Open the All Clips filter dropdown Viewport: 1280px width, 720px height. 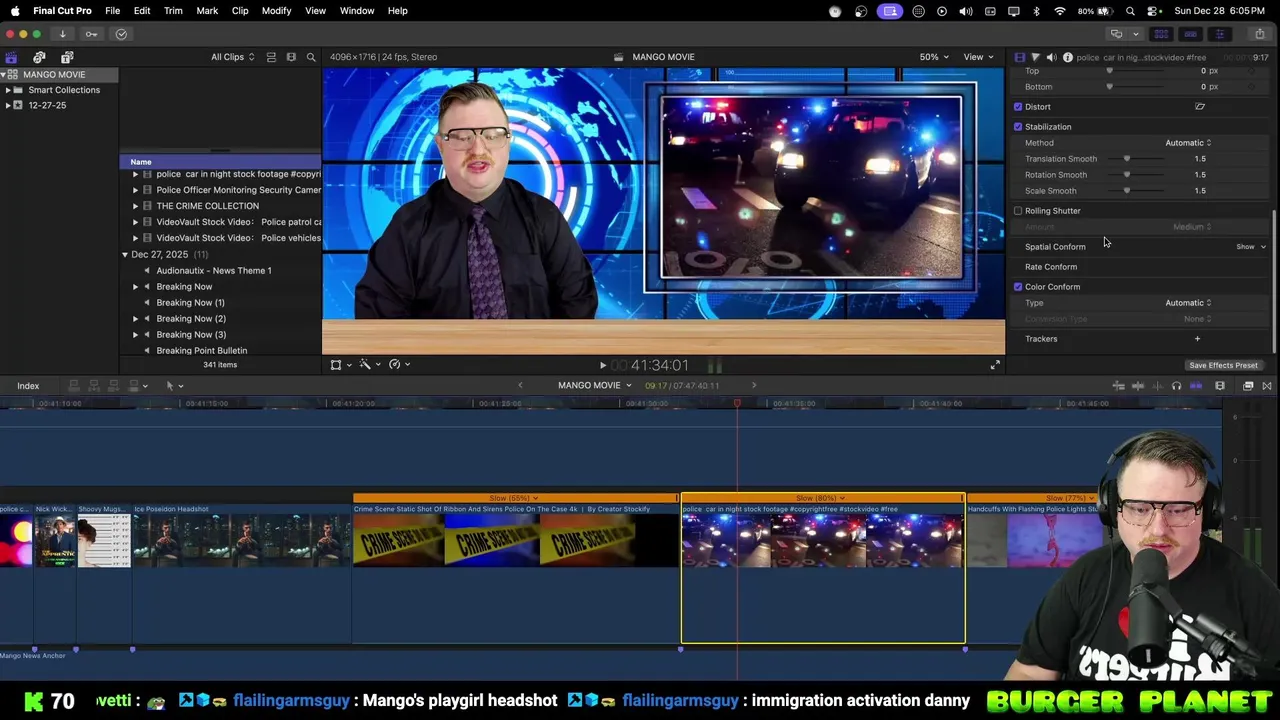(x=232, y=57)
